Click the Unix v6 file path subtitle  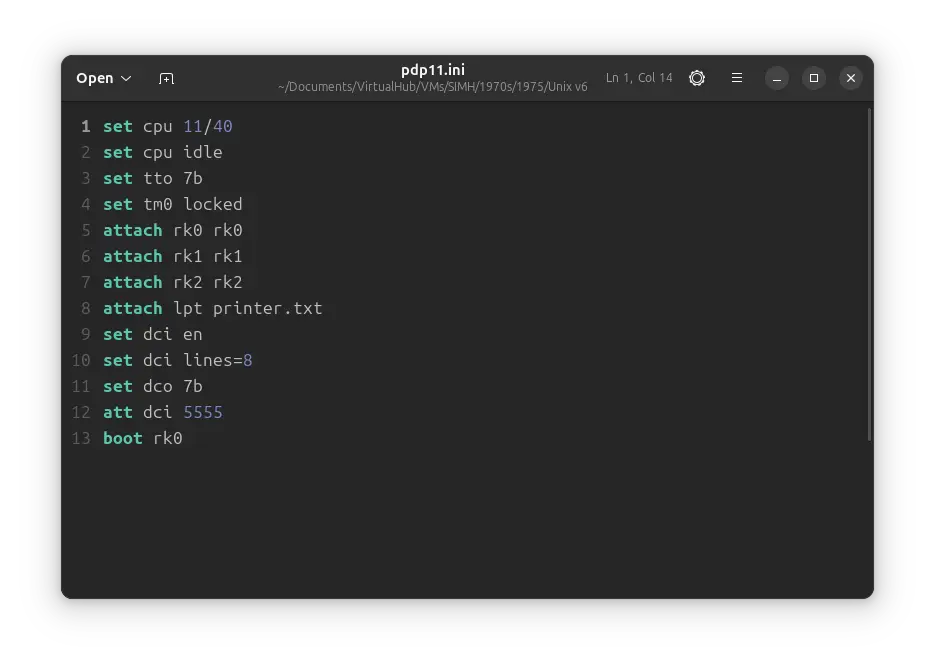click(432, 87)
